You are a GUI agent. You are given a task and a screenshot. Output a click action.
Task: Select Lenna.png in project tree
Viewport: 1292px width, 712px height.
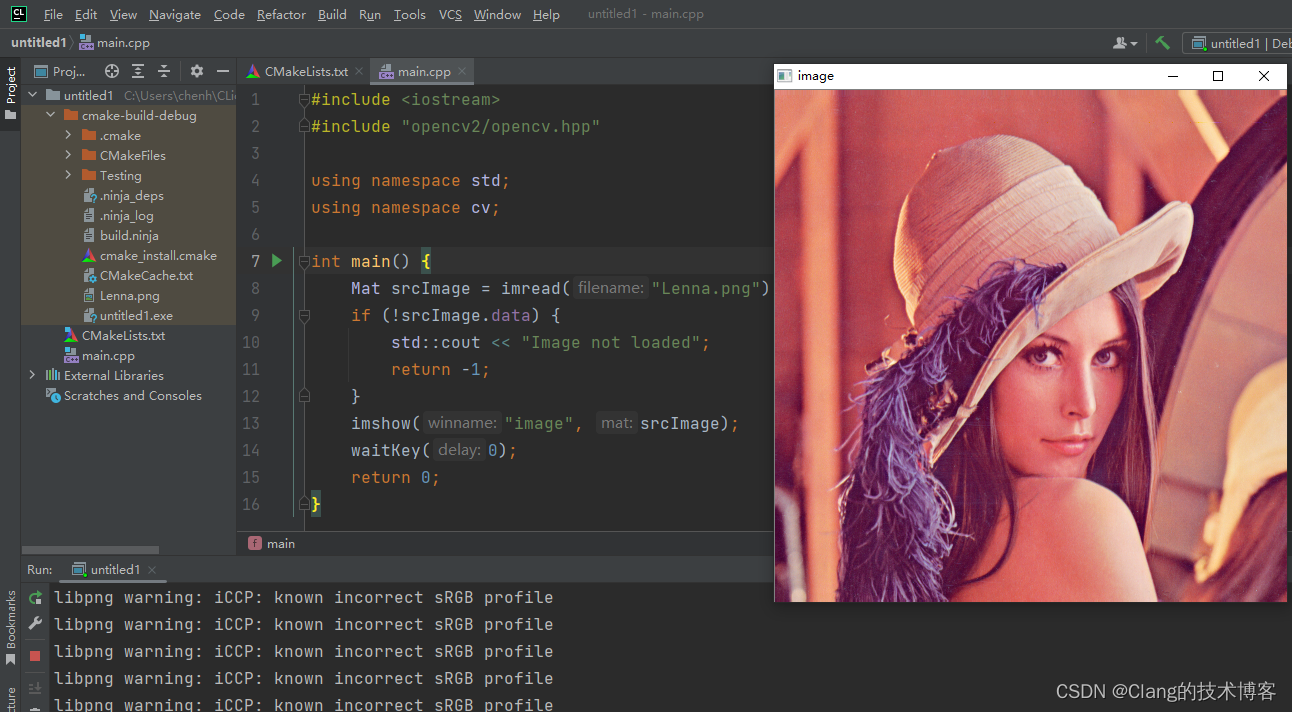click(129, 295)
